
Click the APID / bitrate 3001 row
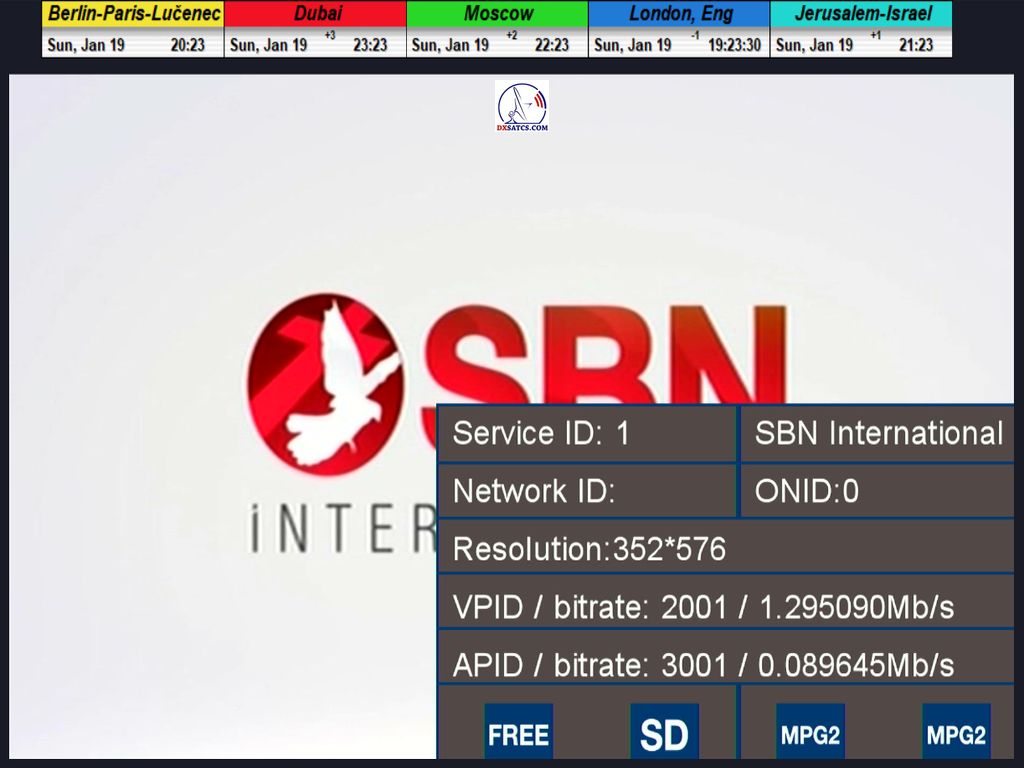(x=725, y=664)
